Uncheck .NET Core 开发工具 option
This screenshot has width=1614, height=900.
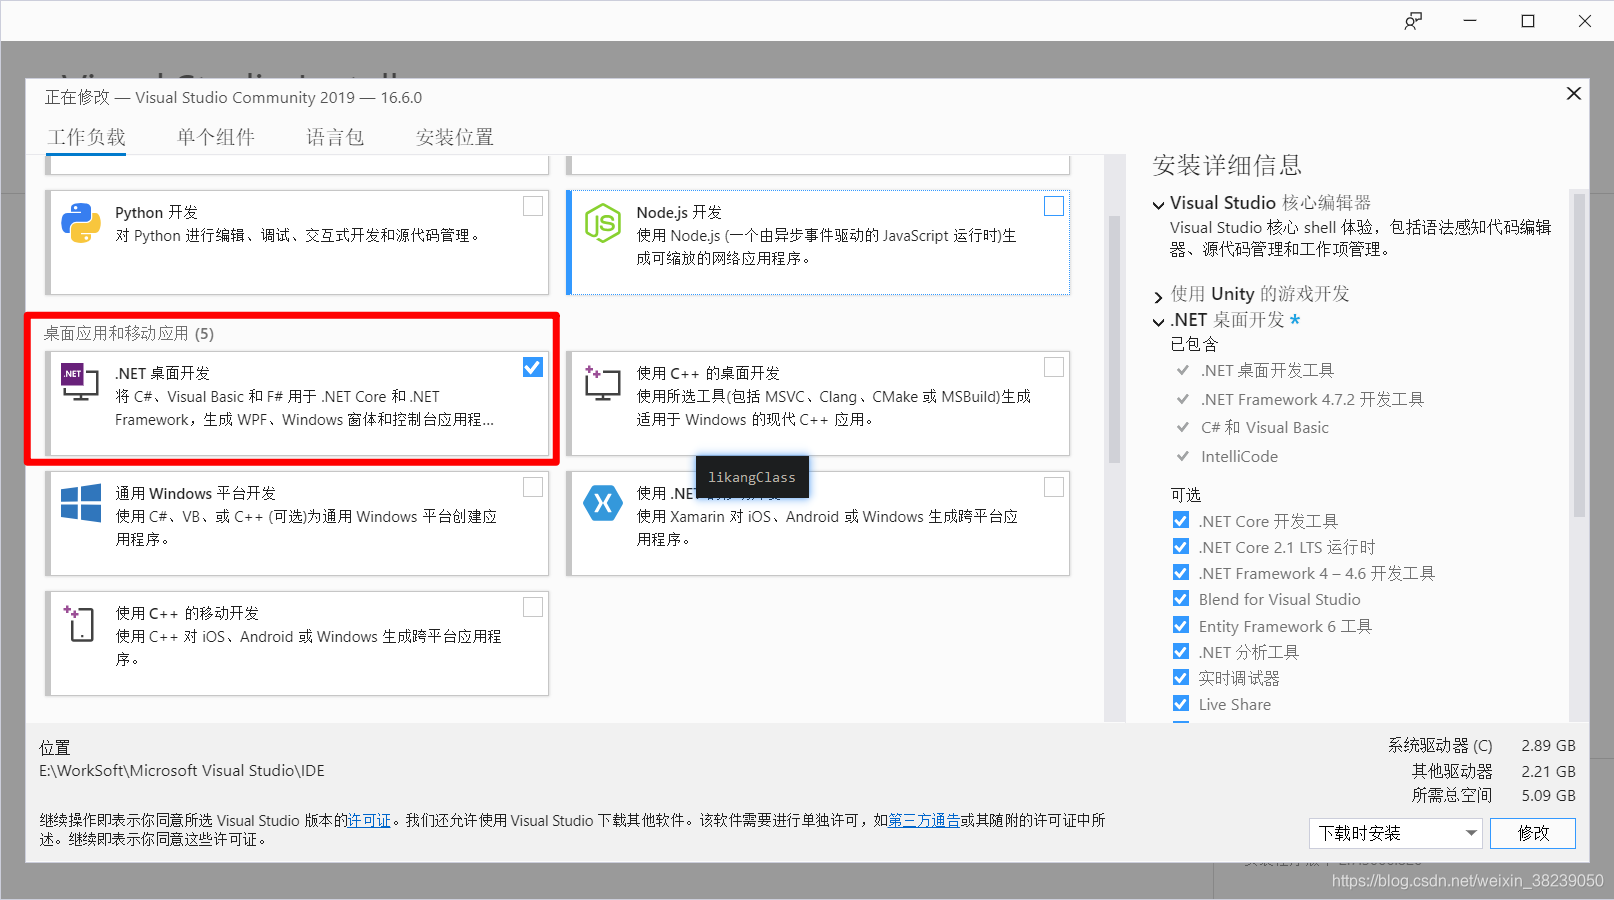1181,520
